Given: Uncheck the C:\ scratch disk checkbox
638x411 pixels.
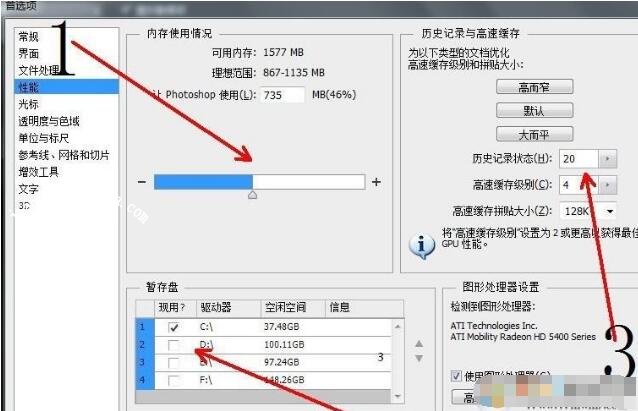Looking at the screenshot, I should coord(174,327).
